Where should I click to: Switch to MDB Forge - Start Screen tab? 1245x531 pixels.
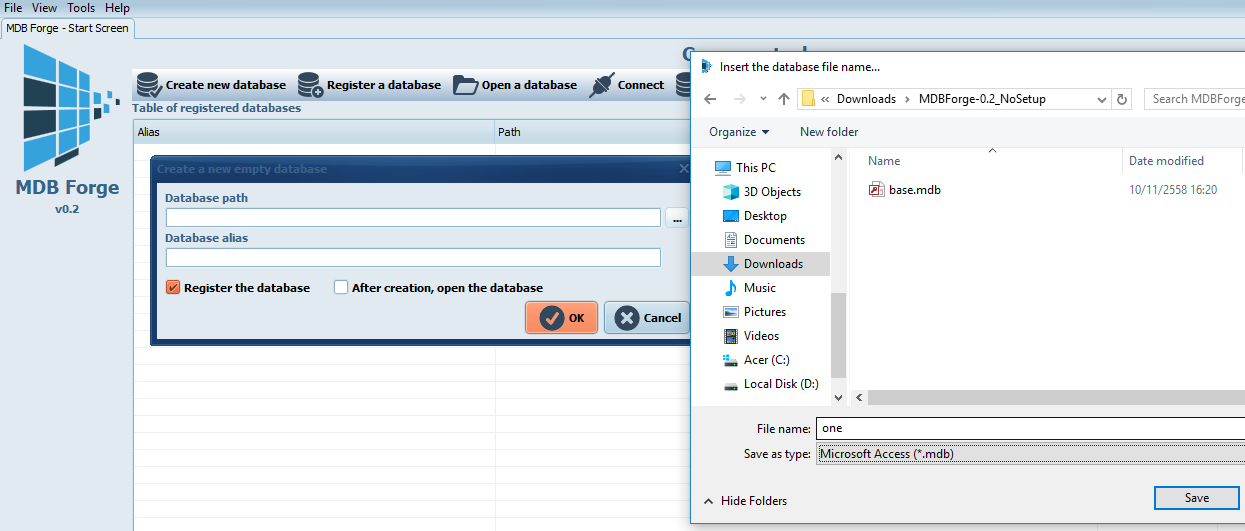(x=68, y=28)
